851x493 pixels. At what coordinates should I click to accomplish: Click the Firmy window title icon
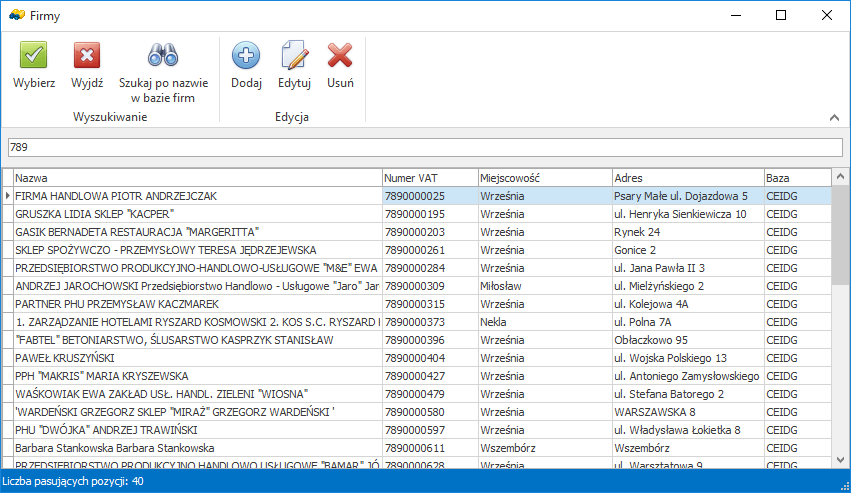(x=17, y=15)
